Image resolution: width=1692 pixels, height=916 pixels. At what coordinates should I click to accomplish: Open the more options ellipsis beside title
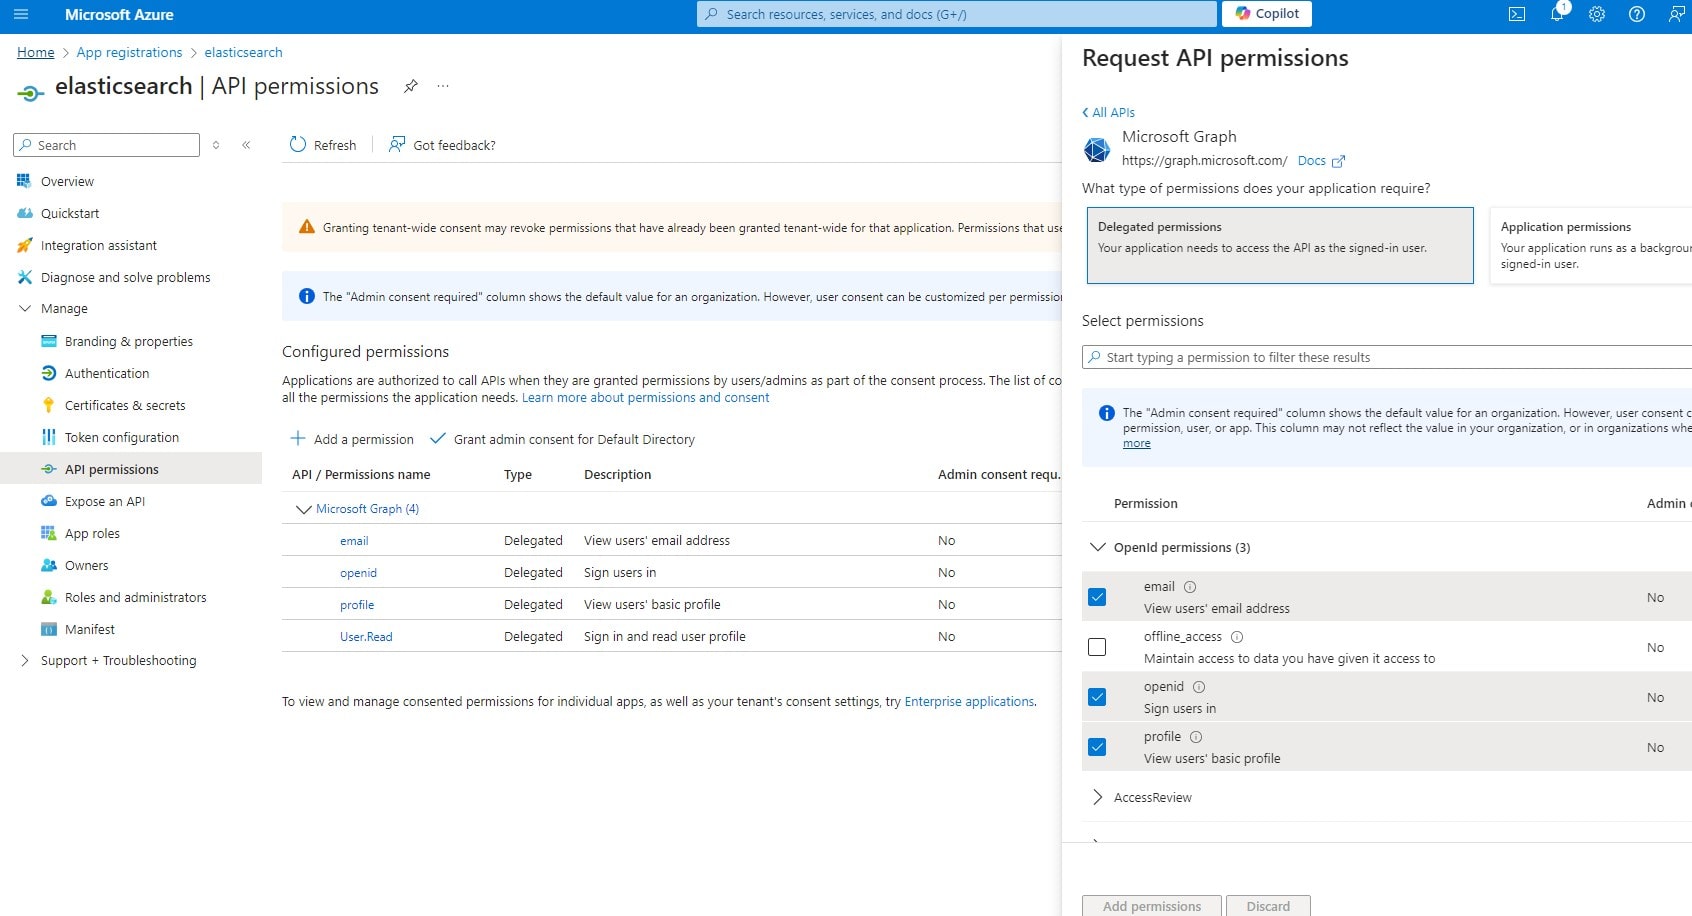point(443,86)
